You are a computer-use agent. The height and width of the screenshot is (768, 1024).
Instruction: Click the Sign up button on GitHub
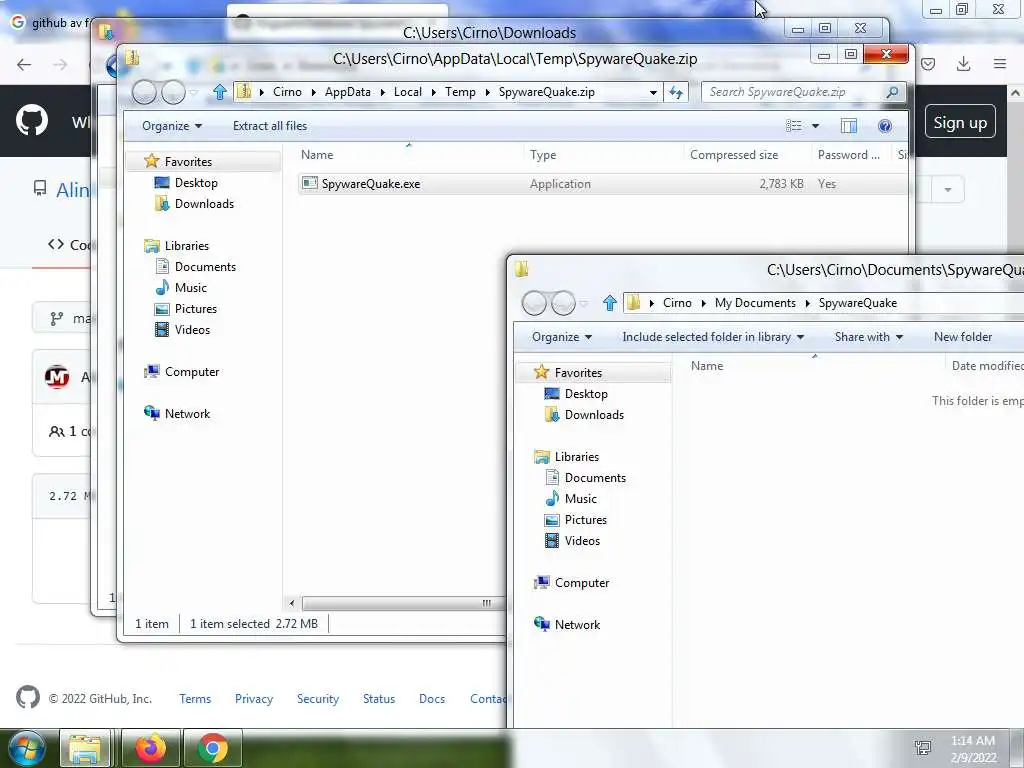960,122
